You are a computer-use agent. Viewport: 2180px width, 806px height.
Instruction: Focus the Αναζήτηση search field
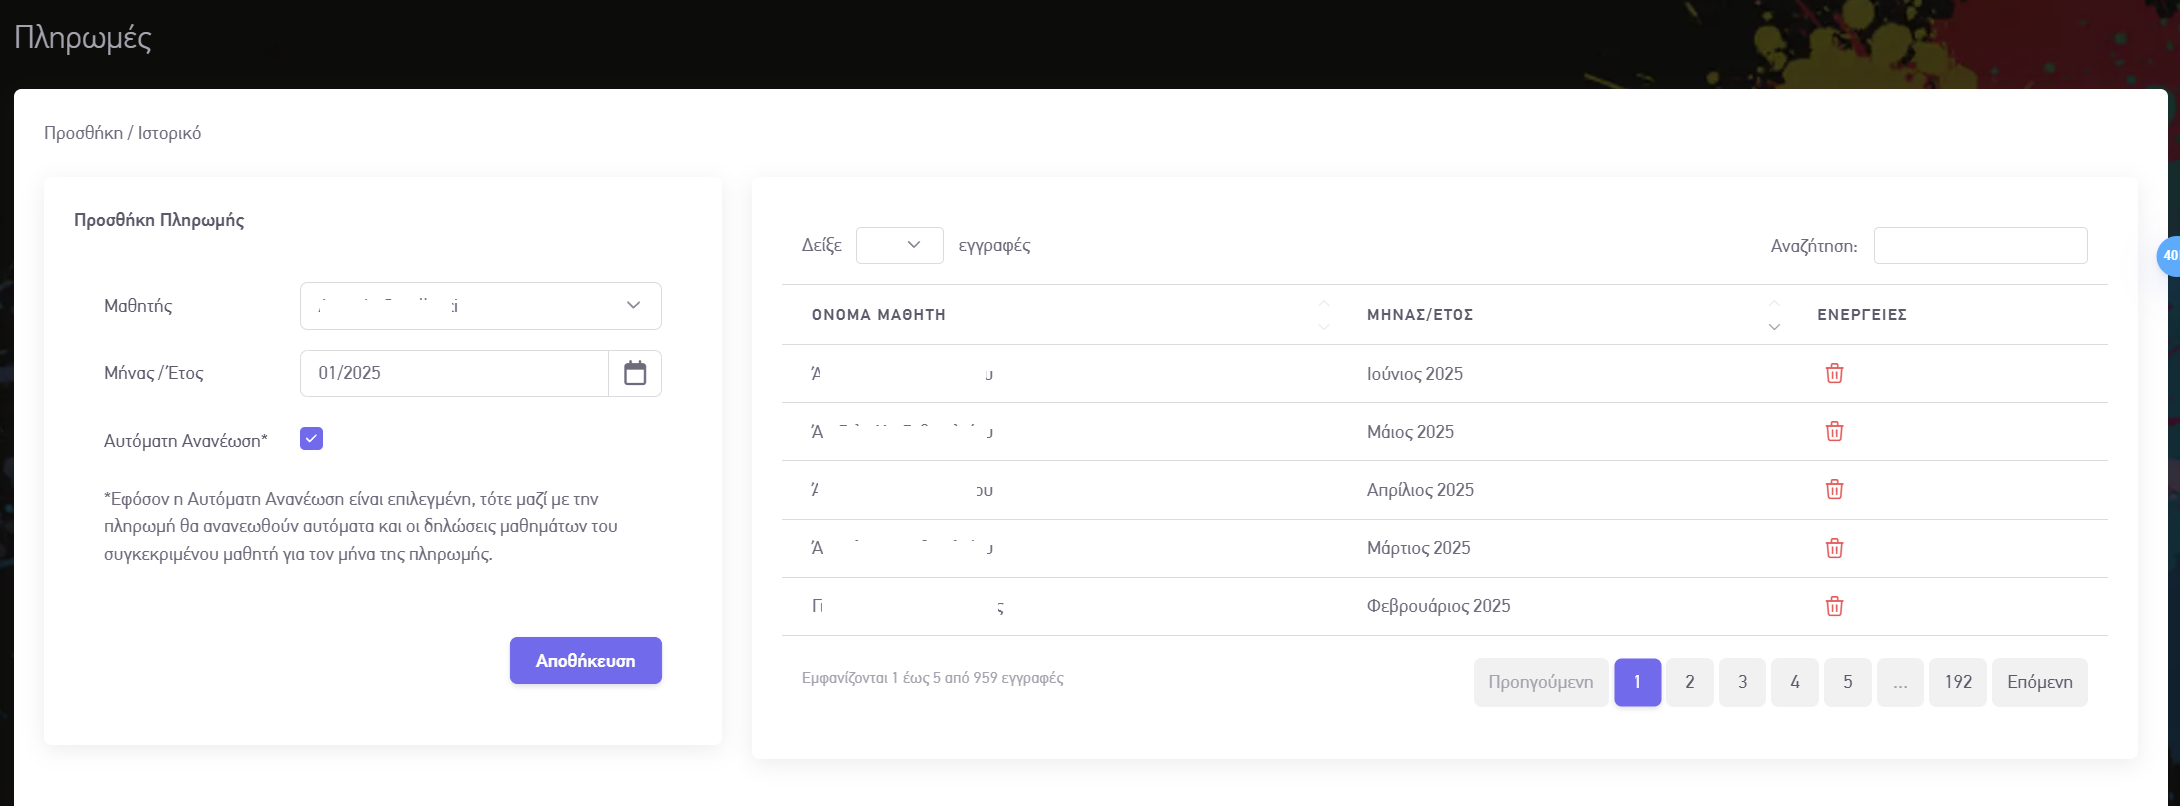click(1980, 245)
